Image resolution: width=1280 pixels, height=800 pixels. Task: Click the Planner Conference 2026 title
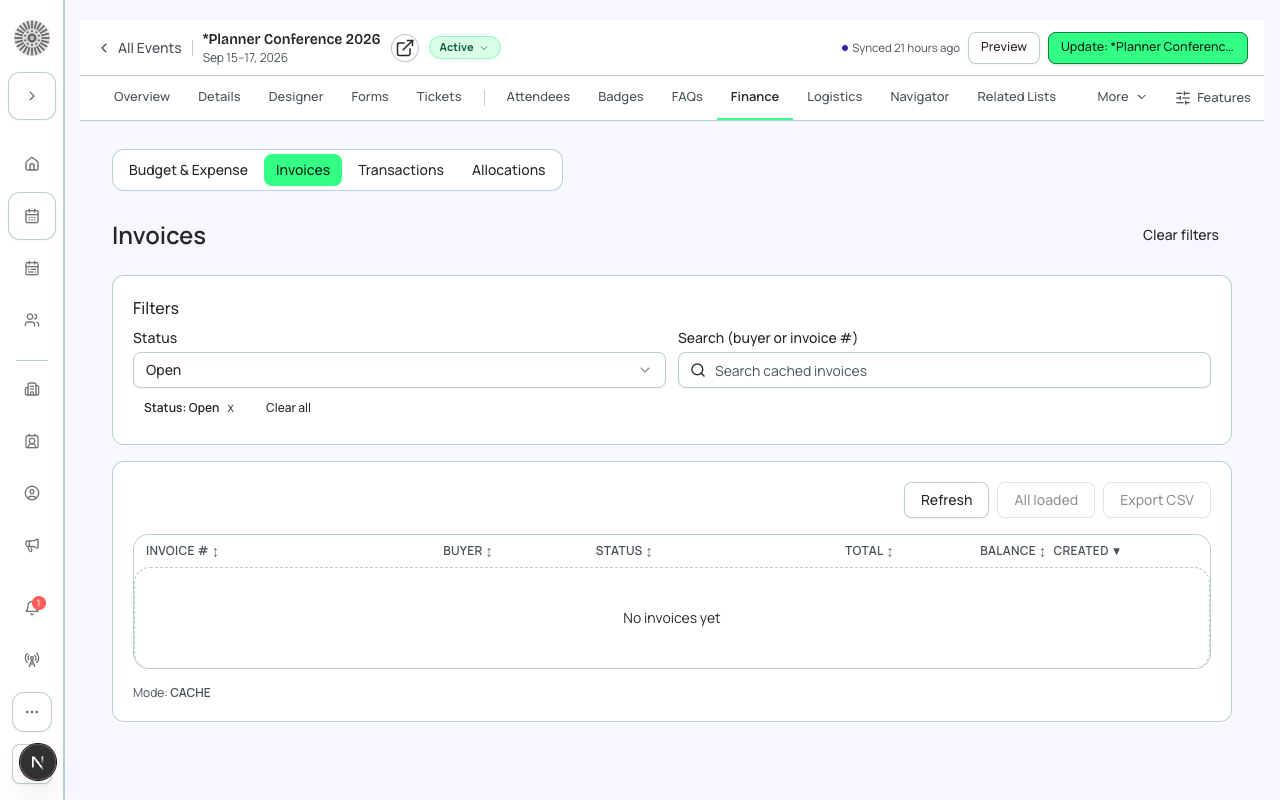[x=291, y=39]
